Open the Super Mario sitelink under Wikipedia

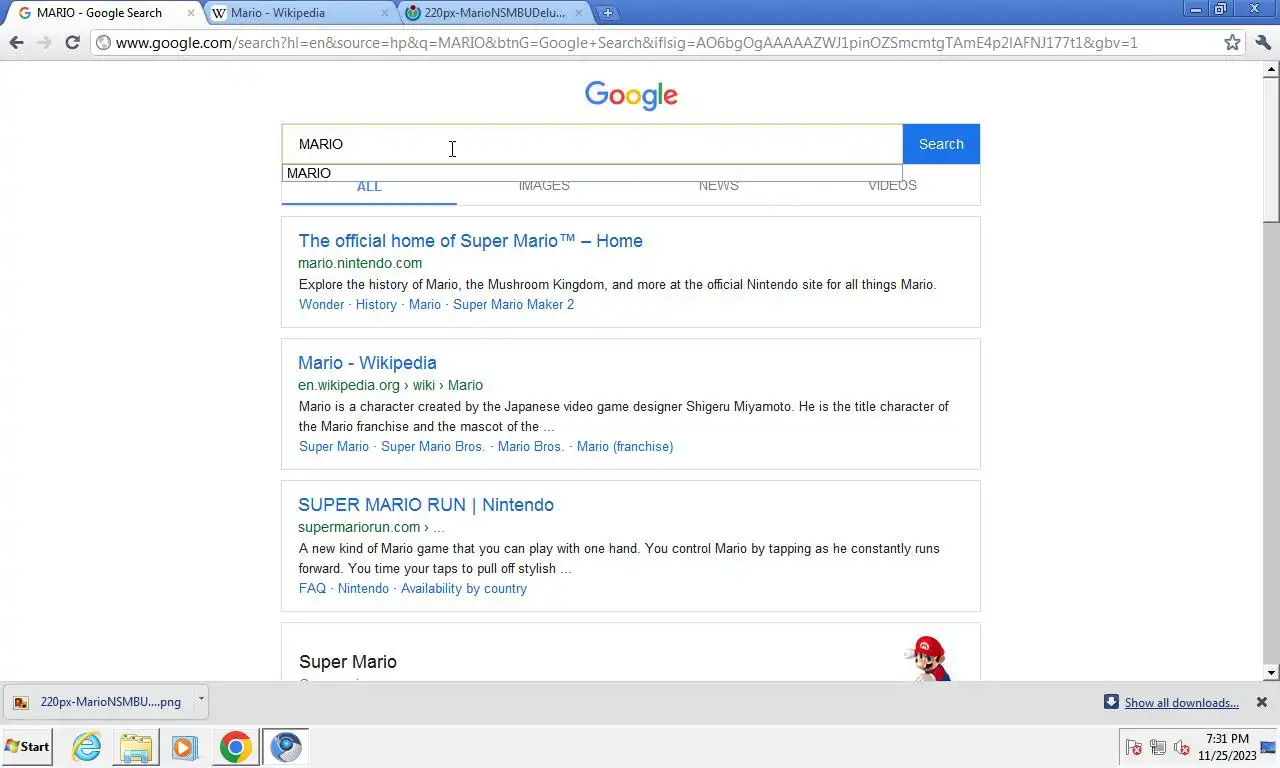point(334,446)
